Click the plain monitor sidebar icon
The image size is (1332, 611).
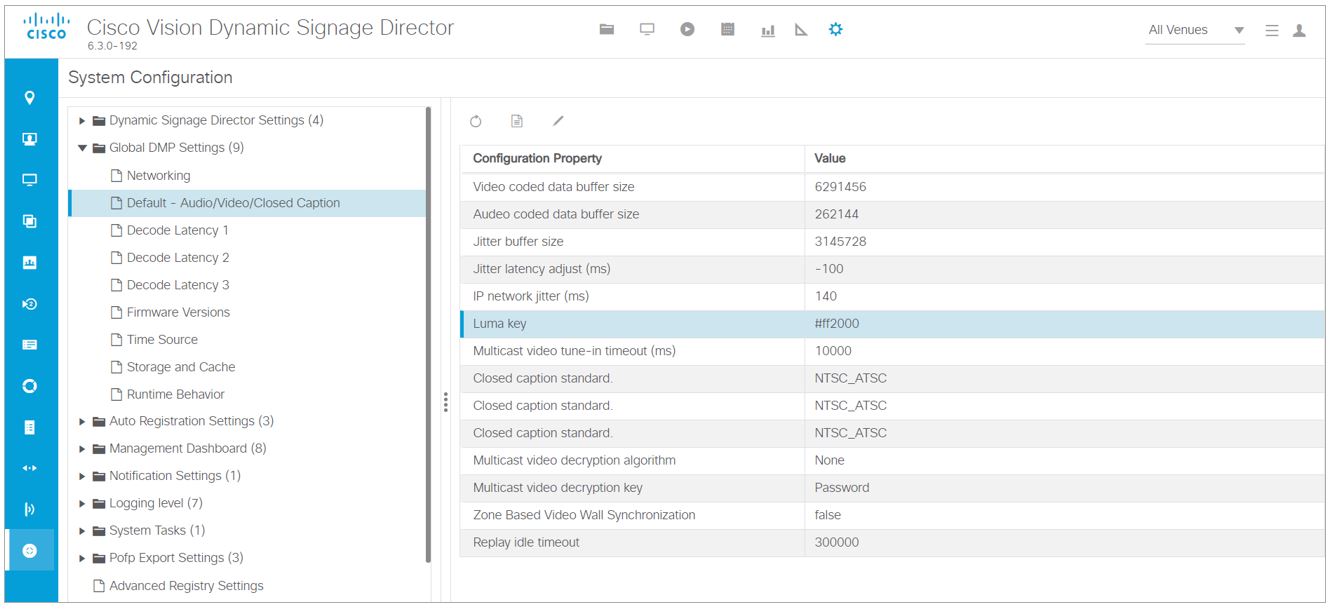[x=30, y=180]
